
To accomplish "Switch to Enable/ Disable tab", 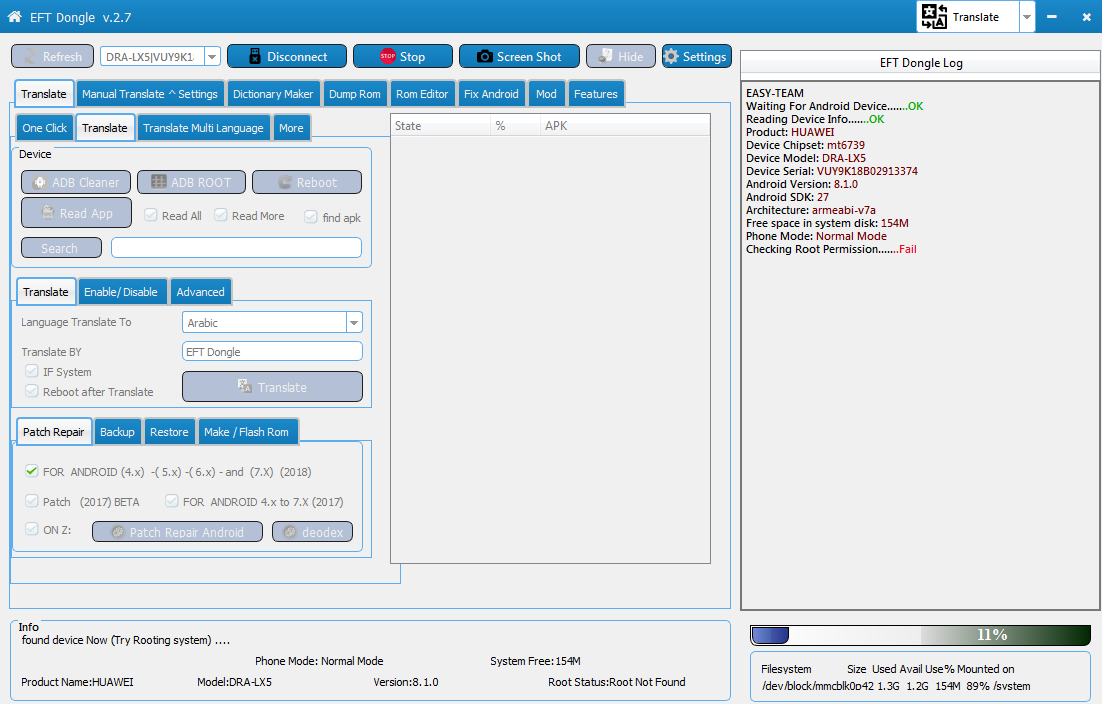I will 121,292.
